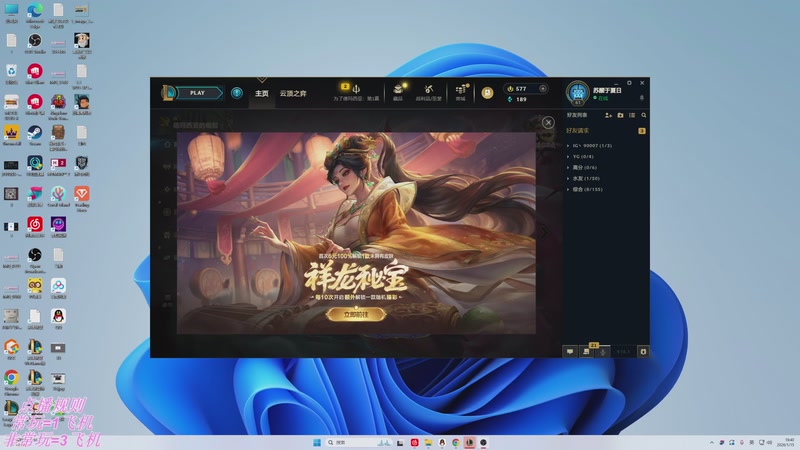Open the 云顶之弈 tab
The height and width of the screenshot is (450, 800).
tap(293, 93)
